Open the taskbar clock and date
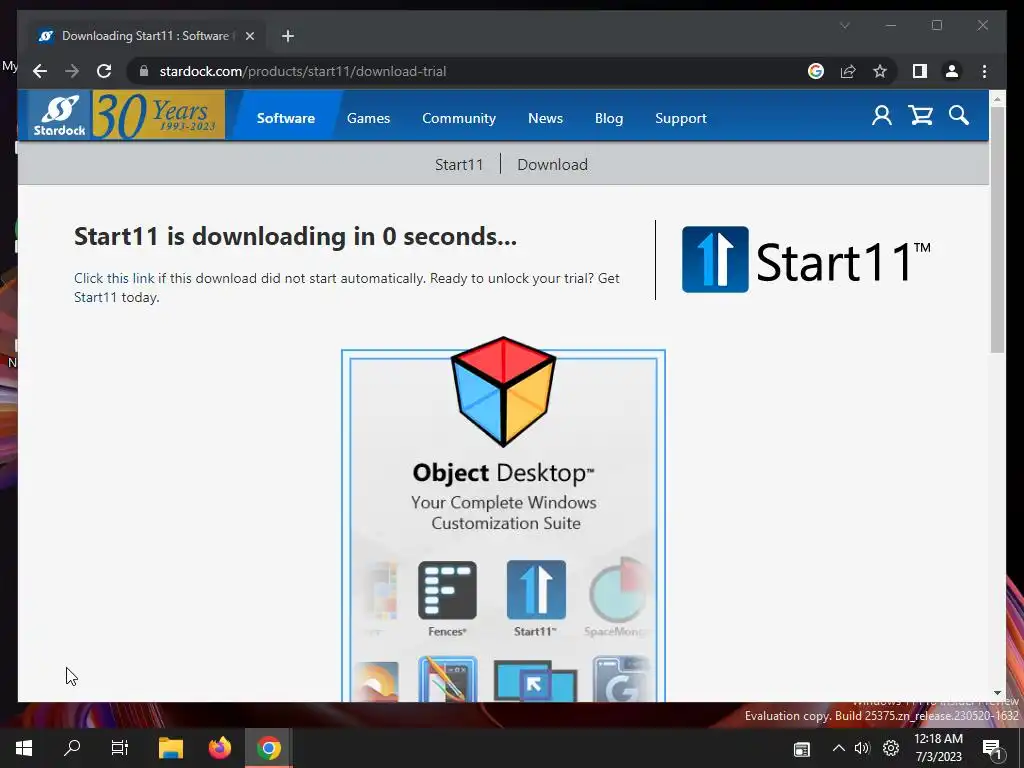 point(938,748)
